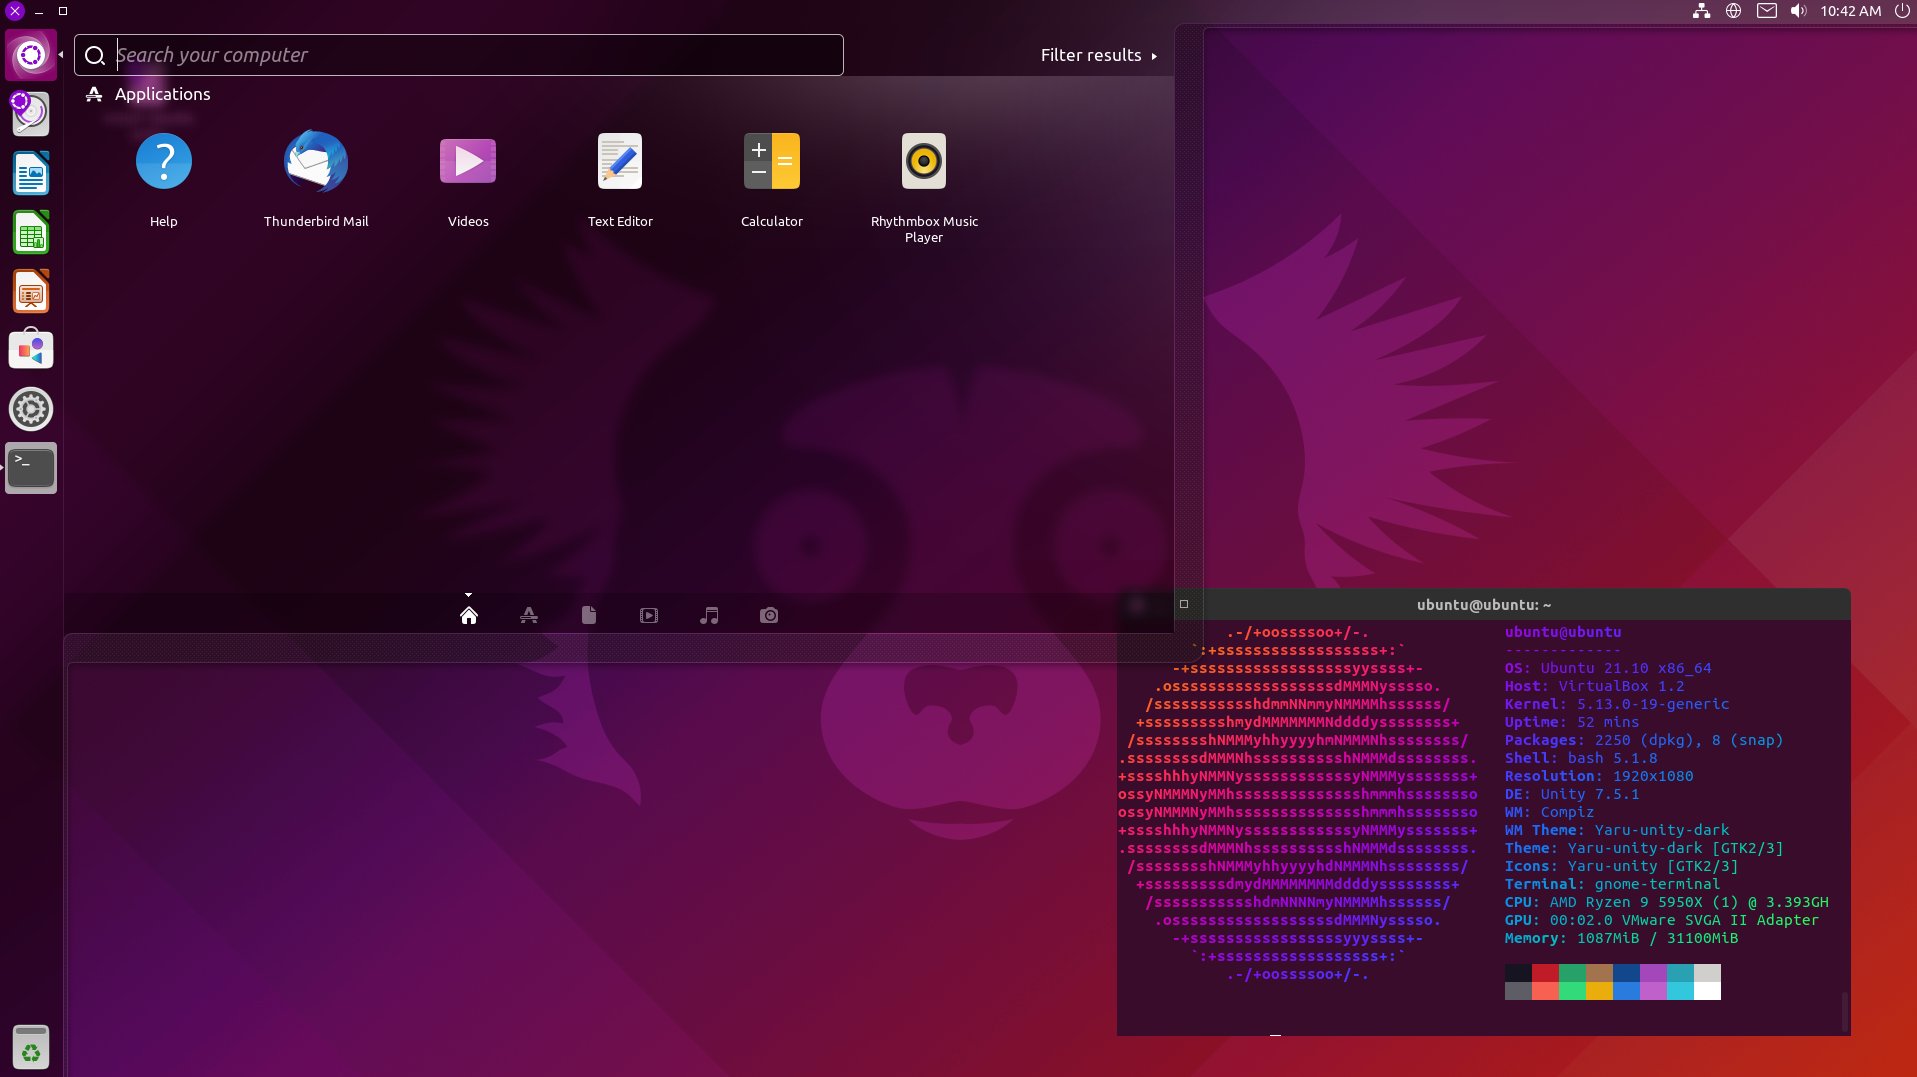The height and width of the screenshot is (1077, 1917).
Task: Expand the Filter results option
Action: [1098, 55]
